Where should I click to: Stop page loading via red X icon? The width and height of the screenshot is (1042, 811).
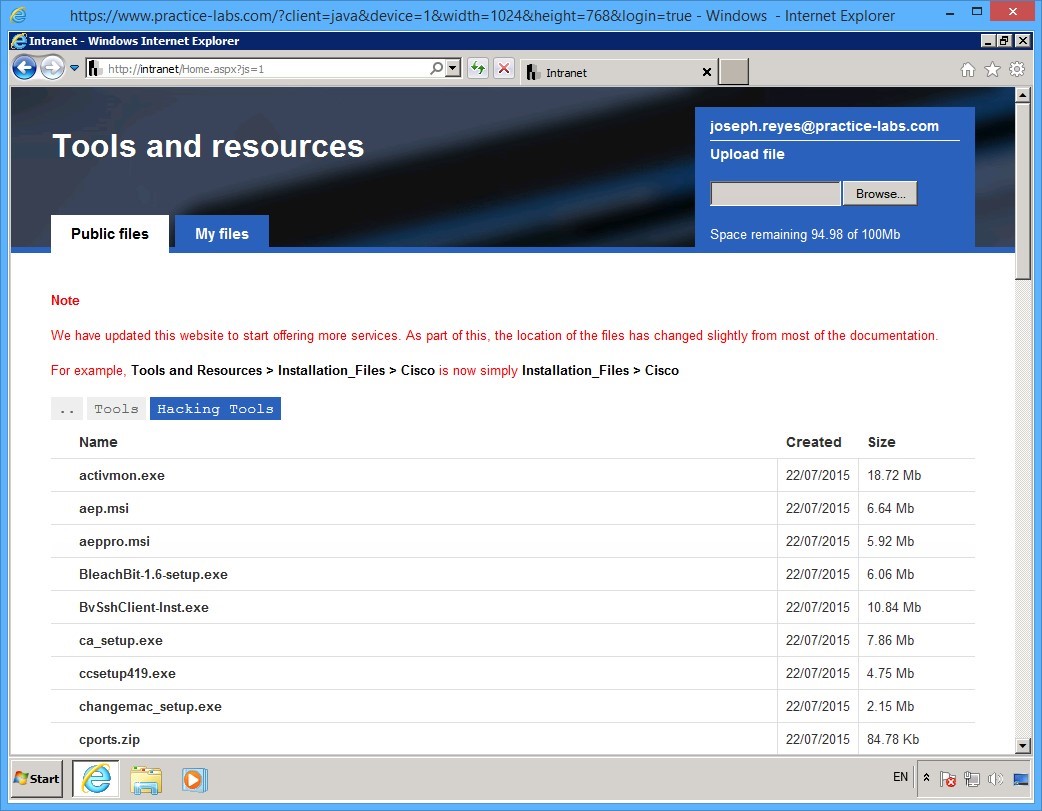[503, 68]
